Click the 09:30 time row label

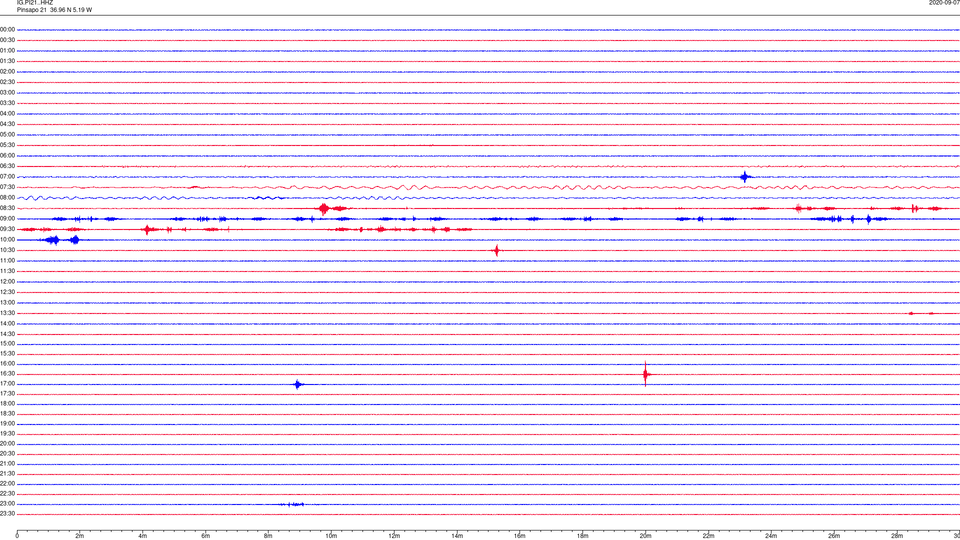pos(7,229)
